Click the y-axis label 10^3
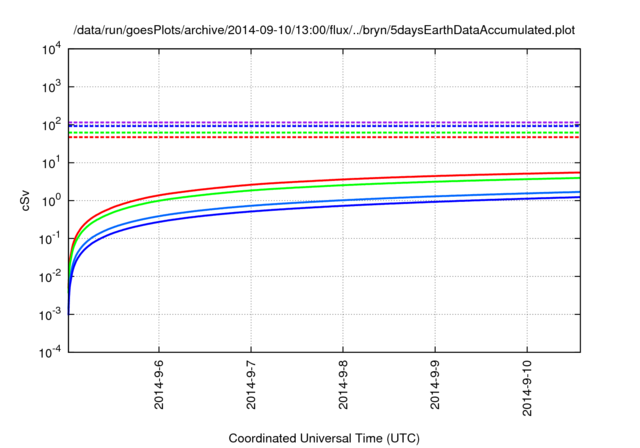Viewport: 640px width, 448px height. [x=52, y=87]
